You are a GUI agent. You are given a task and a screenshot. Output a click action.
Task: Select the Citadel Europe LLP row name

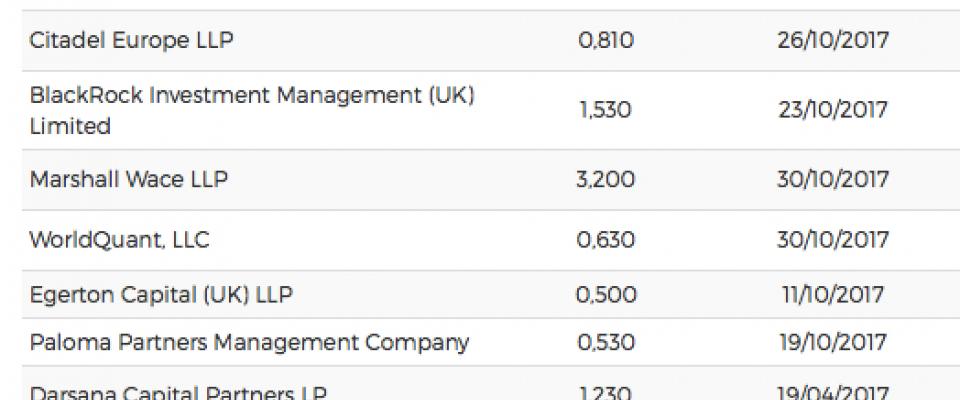click(x=131, y=40)
